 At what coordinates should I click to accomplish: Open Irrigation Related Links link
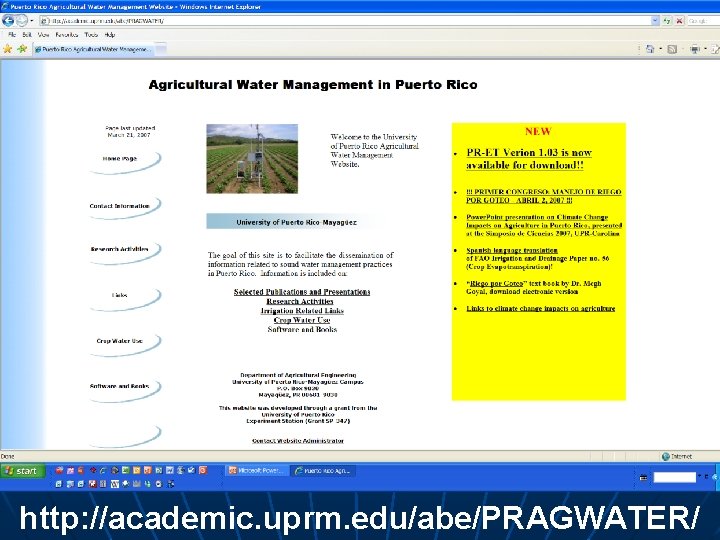[302, 310]
